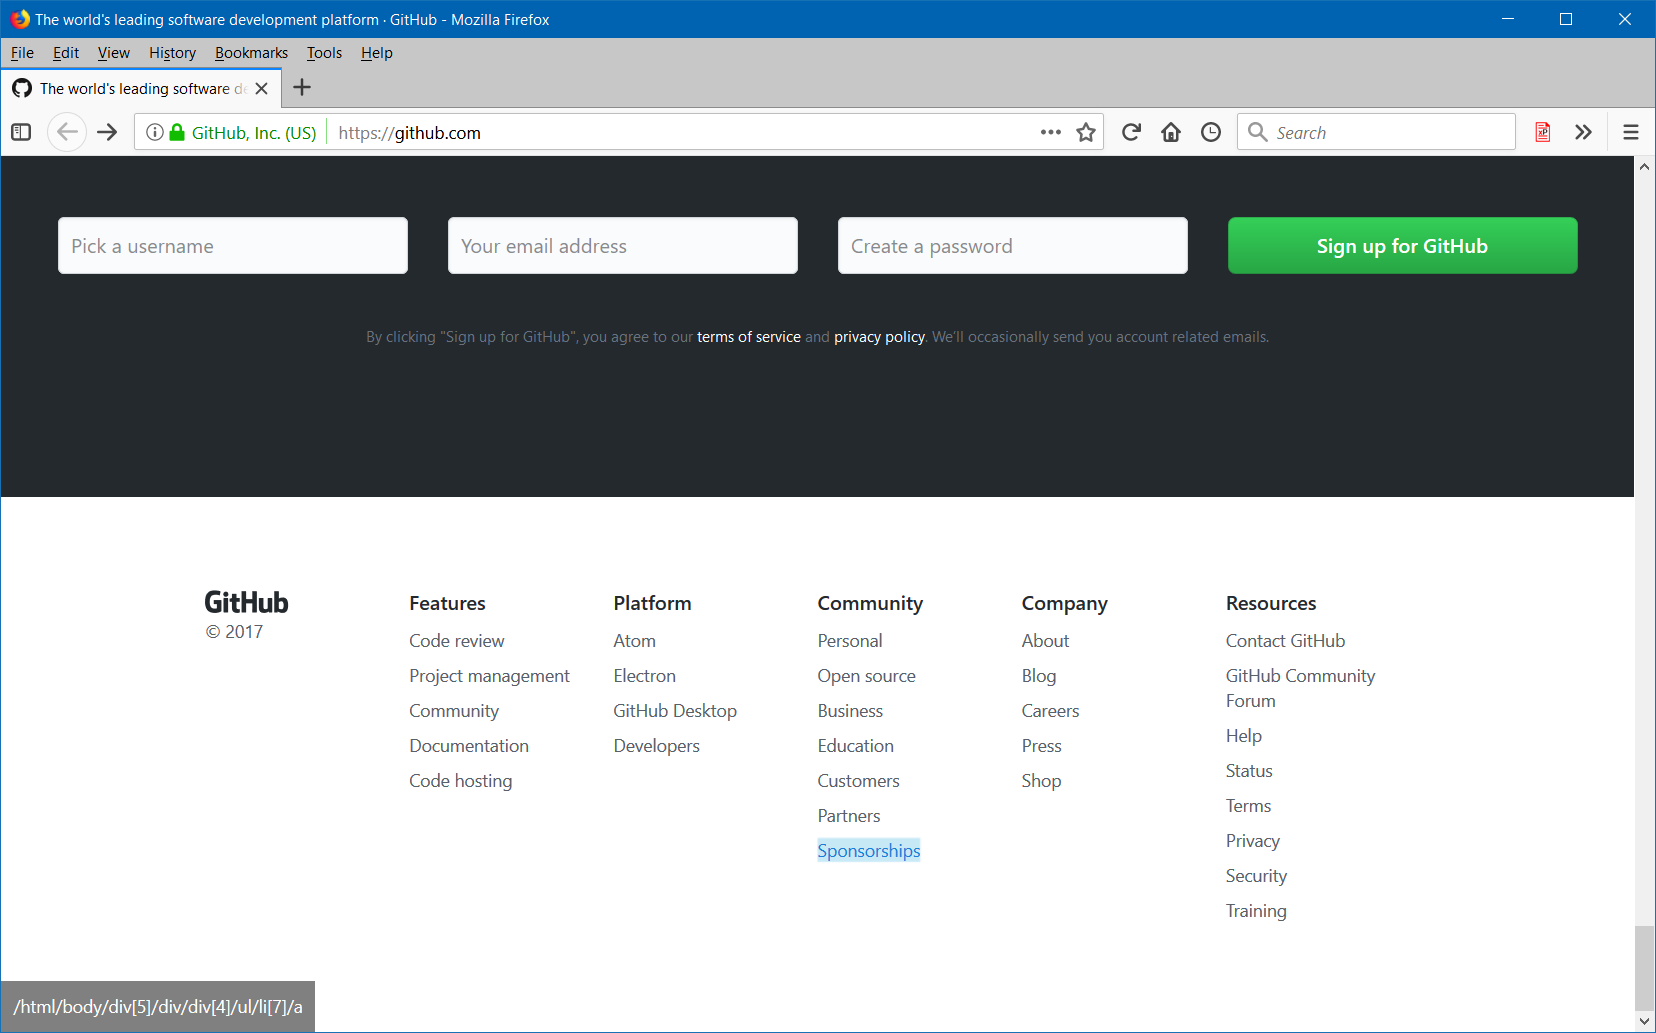Open the Edit menu
The image size is (1656, 1033).
[66, 53]
